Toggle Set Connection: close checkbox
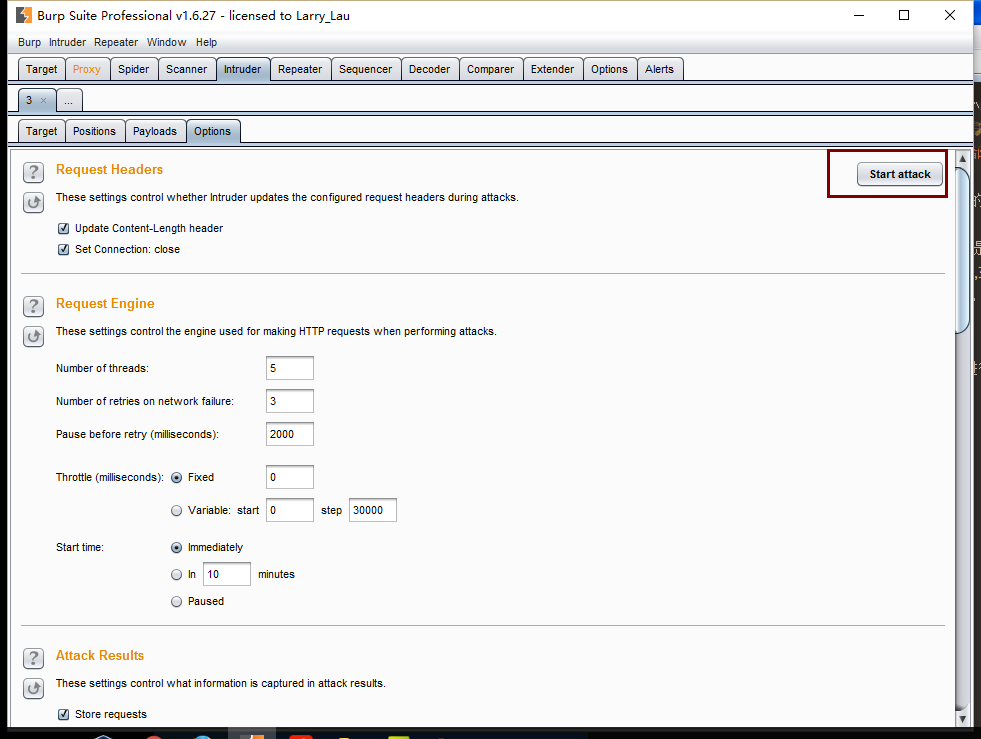The height and width of the screenshot is (739, 981). click(x=63, y=249)
